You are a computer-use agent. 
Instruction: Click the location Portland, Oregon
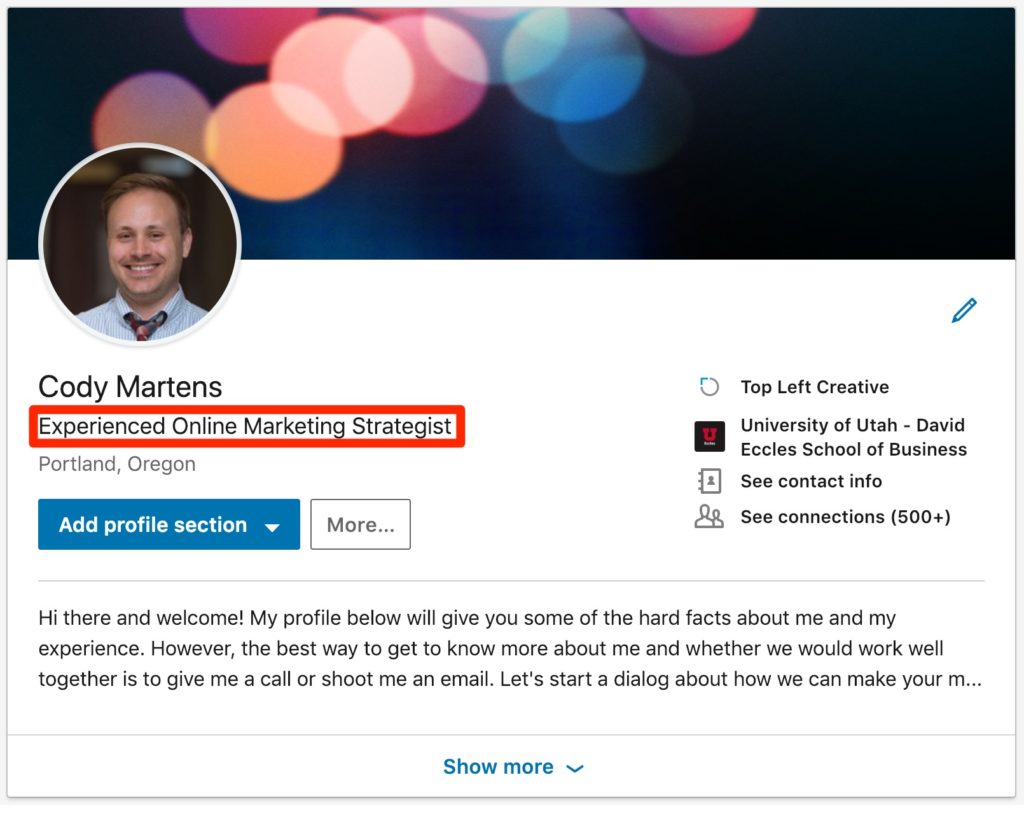pos(117,464)
